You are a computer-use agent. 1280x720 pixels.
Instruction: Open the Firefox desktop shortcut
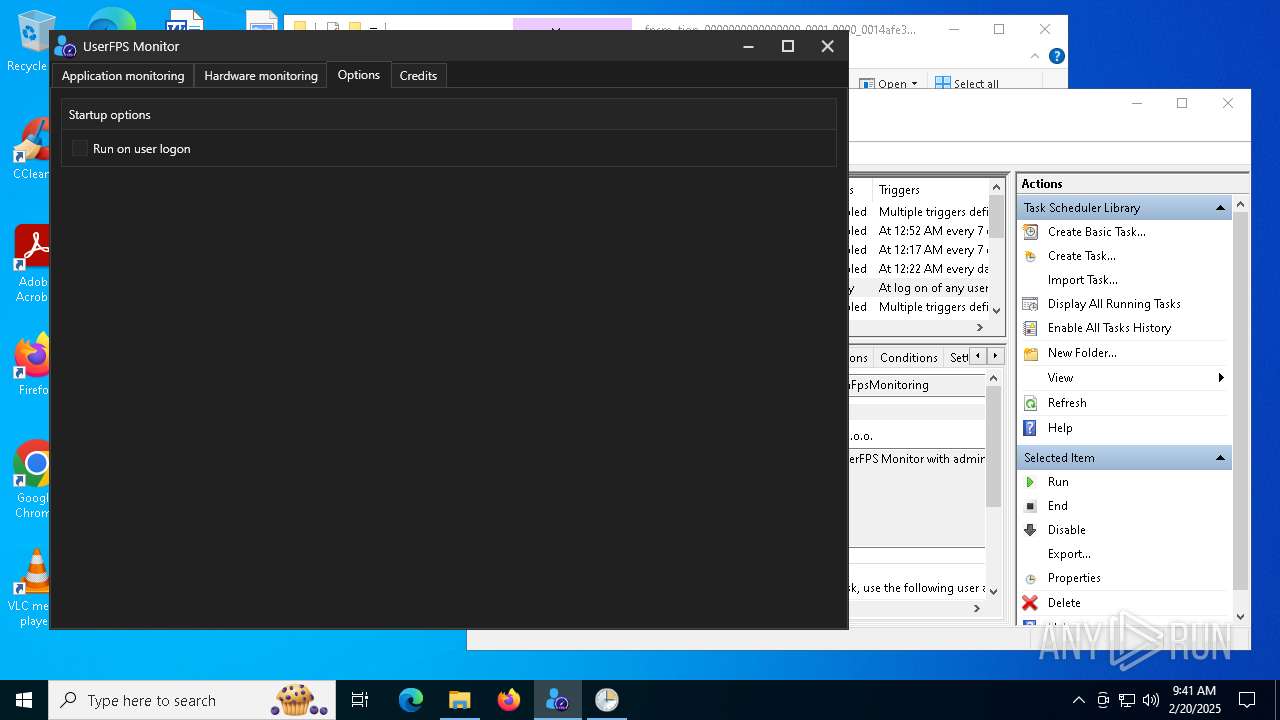tap(33, 364)
